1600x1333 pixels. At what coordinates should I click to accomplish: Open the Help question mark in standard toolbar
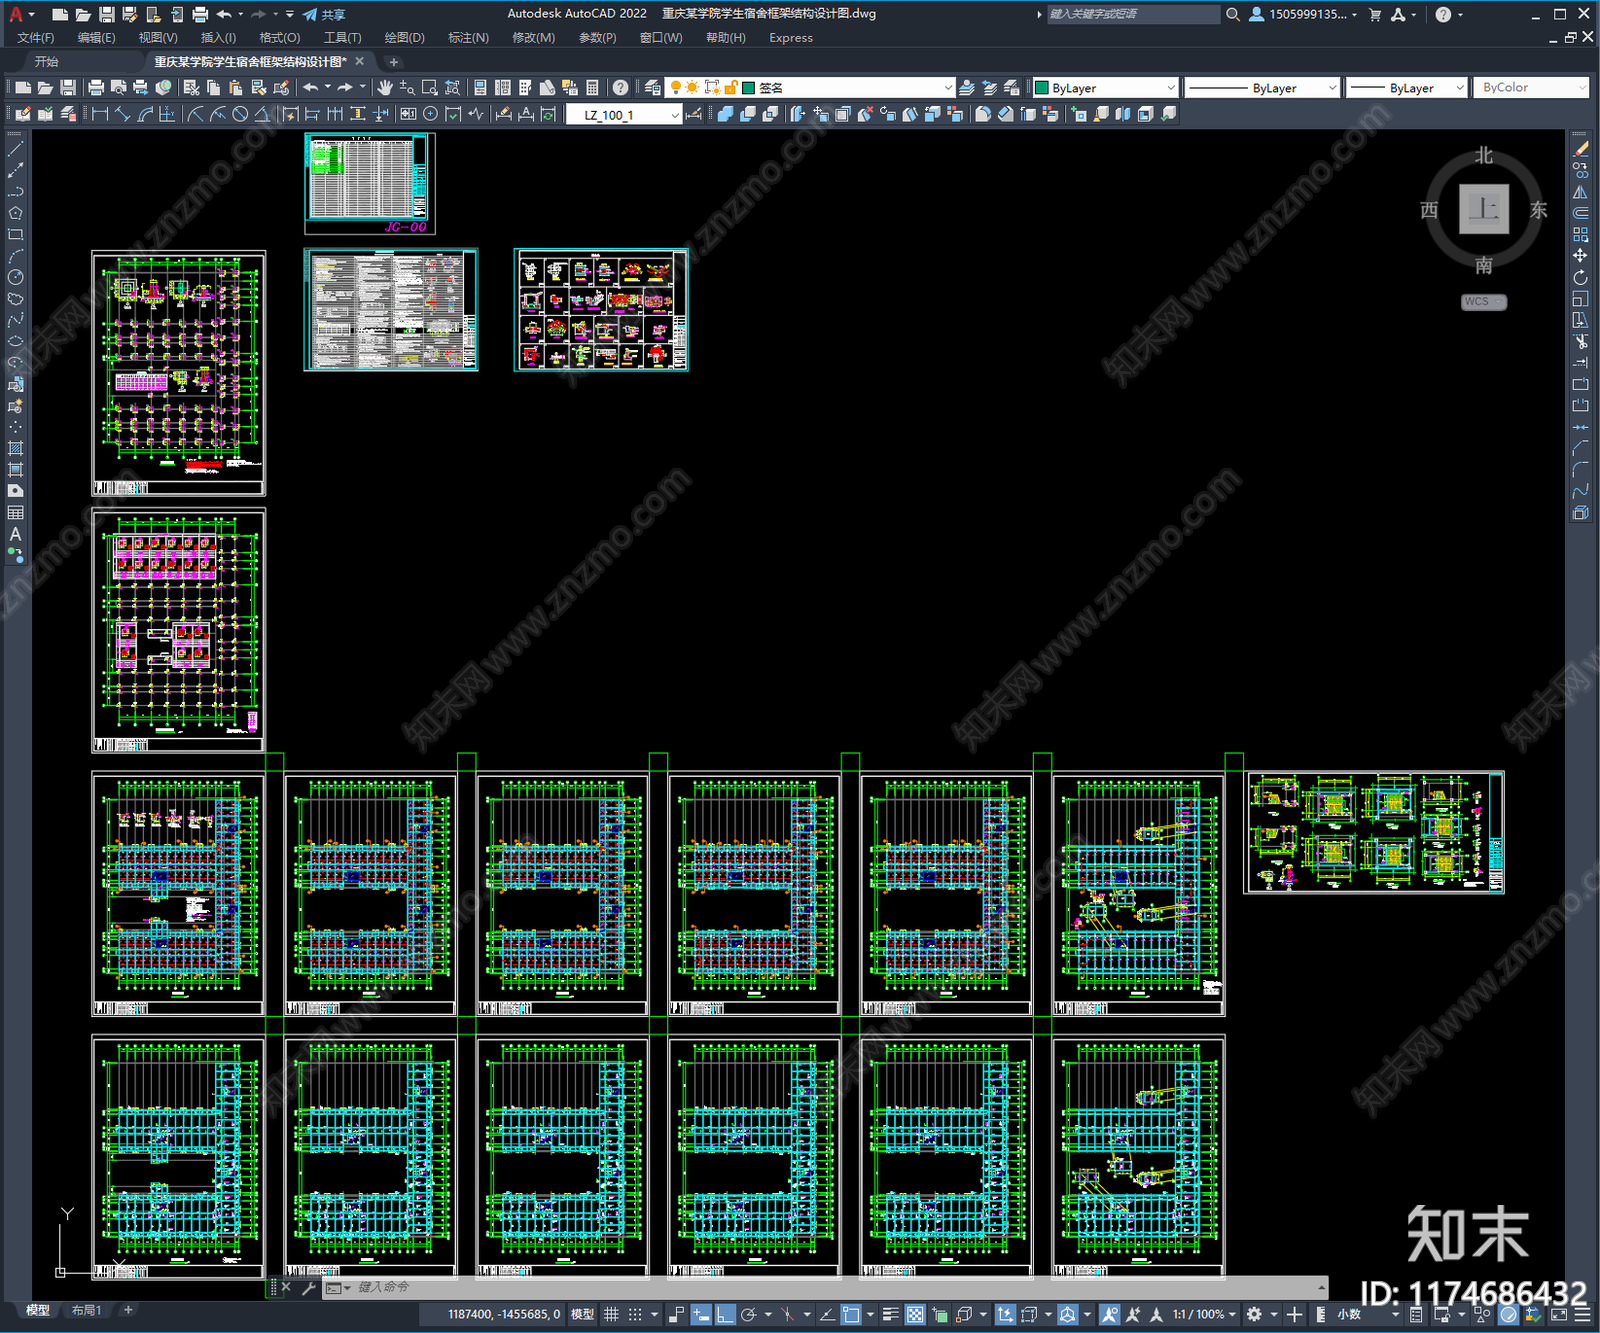[621, 88]
